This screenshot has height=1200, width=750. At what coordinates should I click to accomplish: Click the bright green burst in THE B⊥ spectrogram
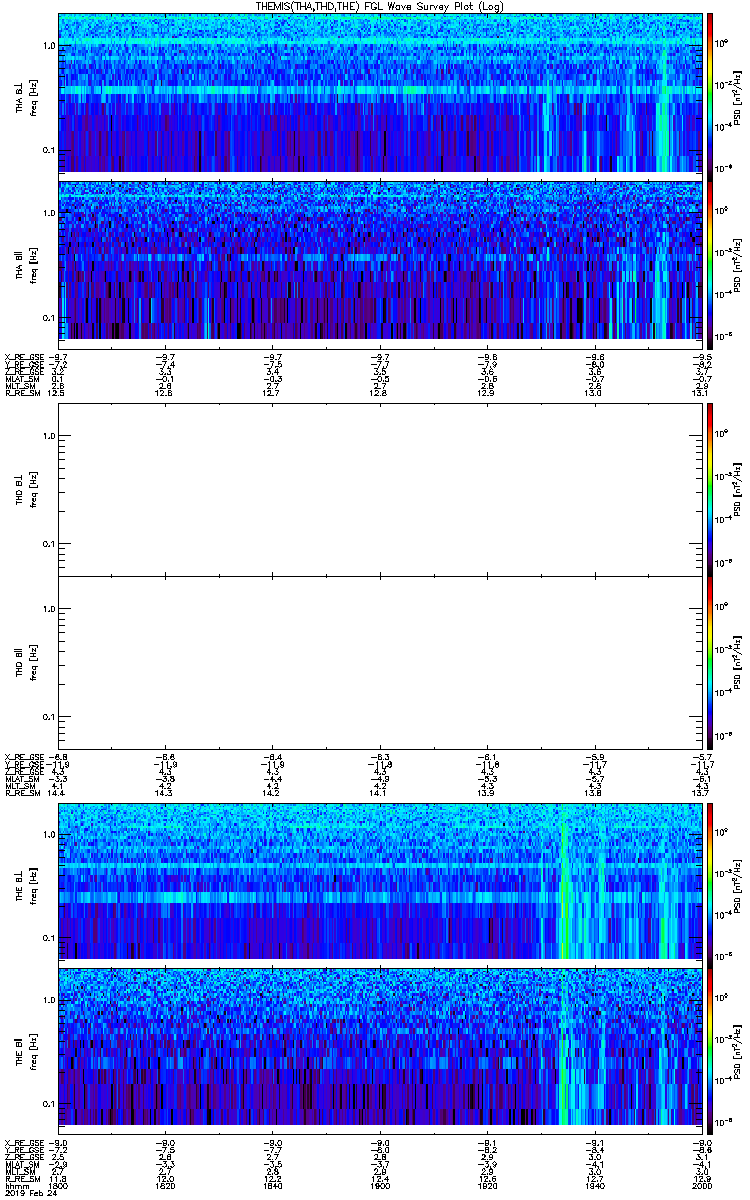click(563, 880)
